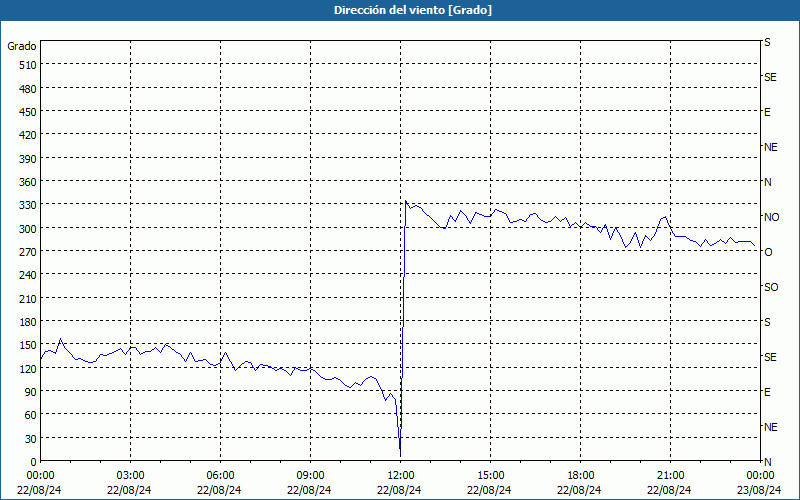Click the 60 degree axis label

click(31, 415)
